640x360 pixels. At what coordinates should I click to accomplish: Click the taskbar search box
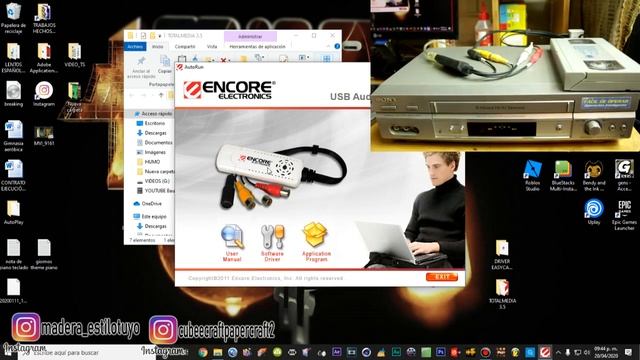(87, 352)
